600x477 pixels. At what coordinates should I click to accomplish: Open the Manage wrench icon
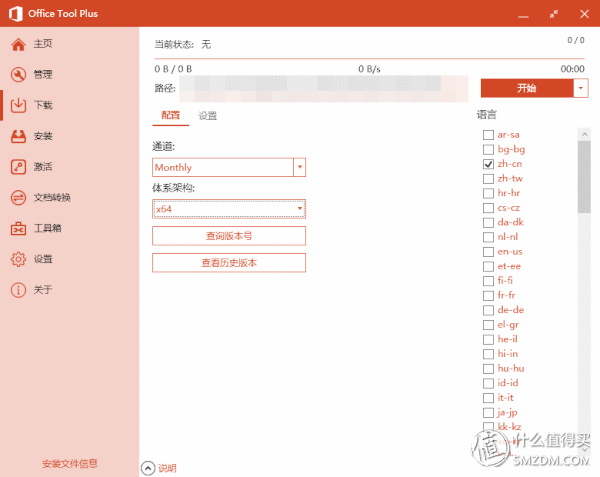click(x=18, y=75)
